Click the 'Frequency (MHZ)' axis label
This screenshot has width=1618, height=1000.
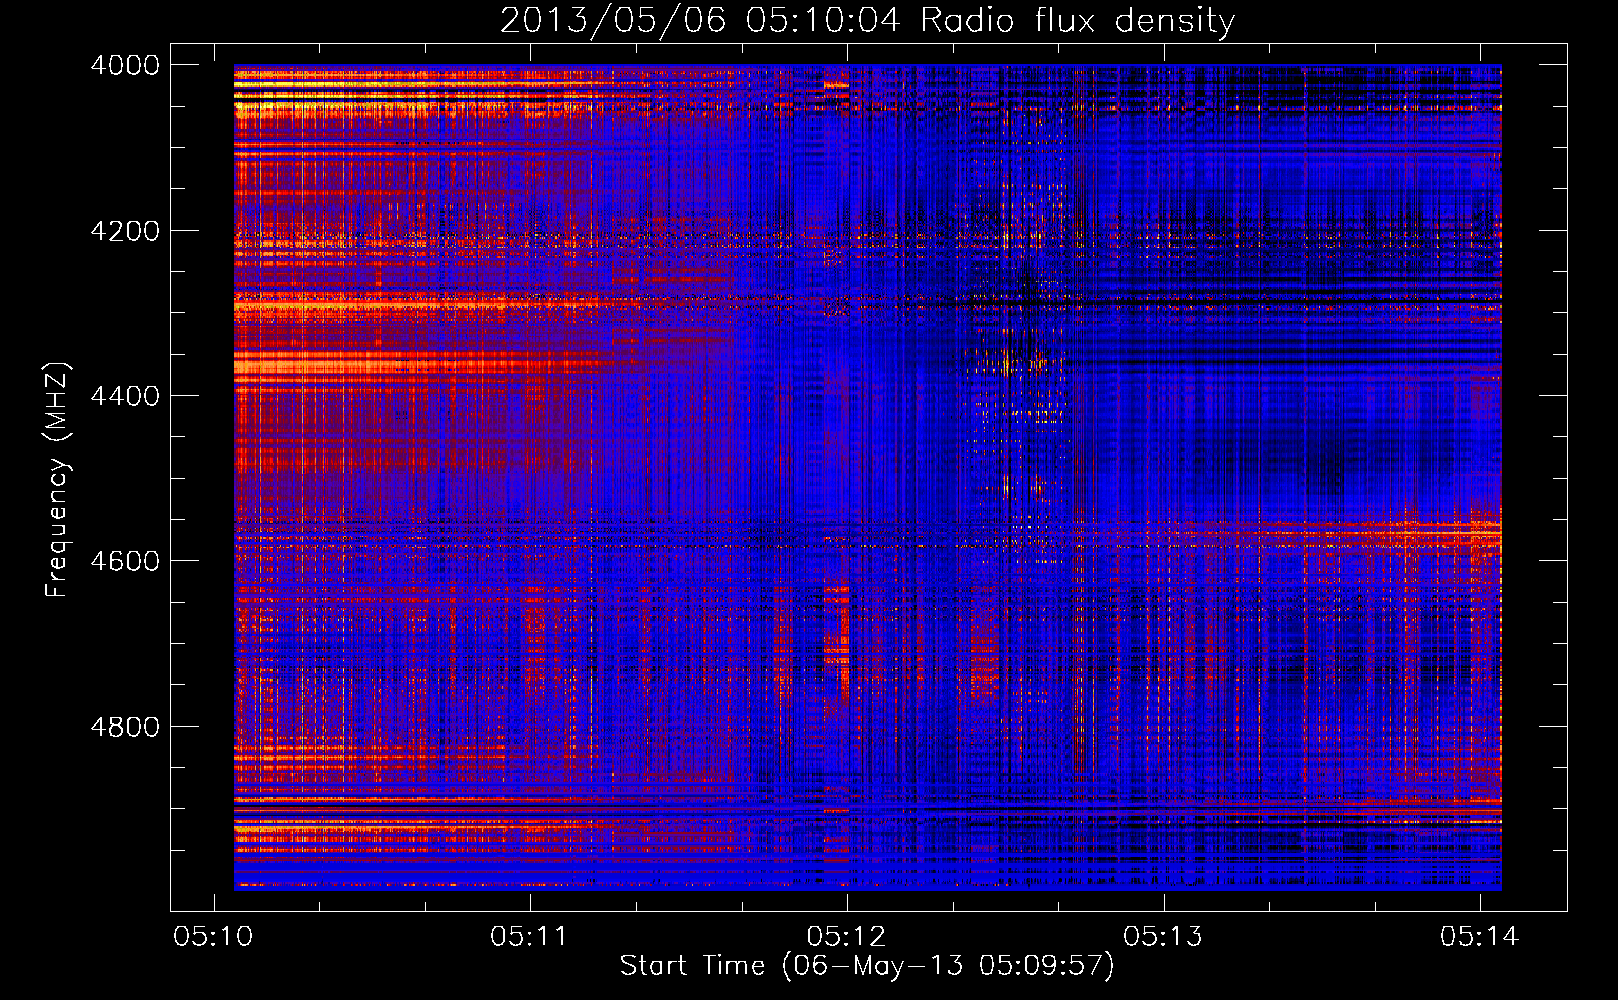point(57,480)
